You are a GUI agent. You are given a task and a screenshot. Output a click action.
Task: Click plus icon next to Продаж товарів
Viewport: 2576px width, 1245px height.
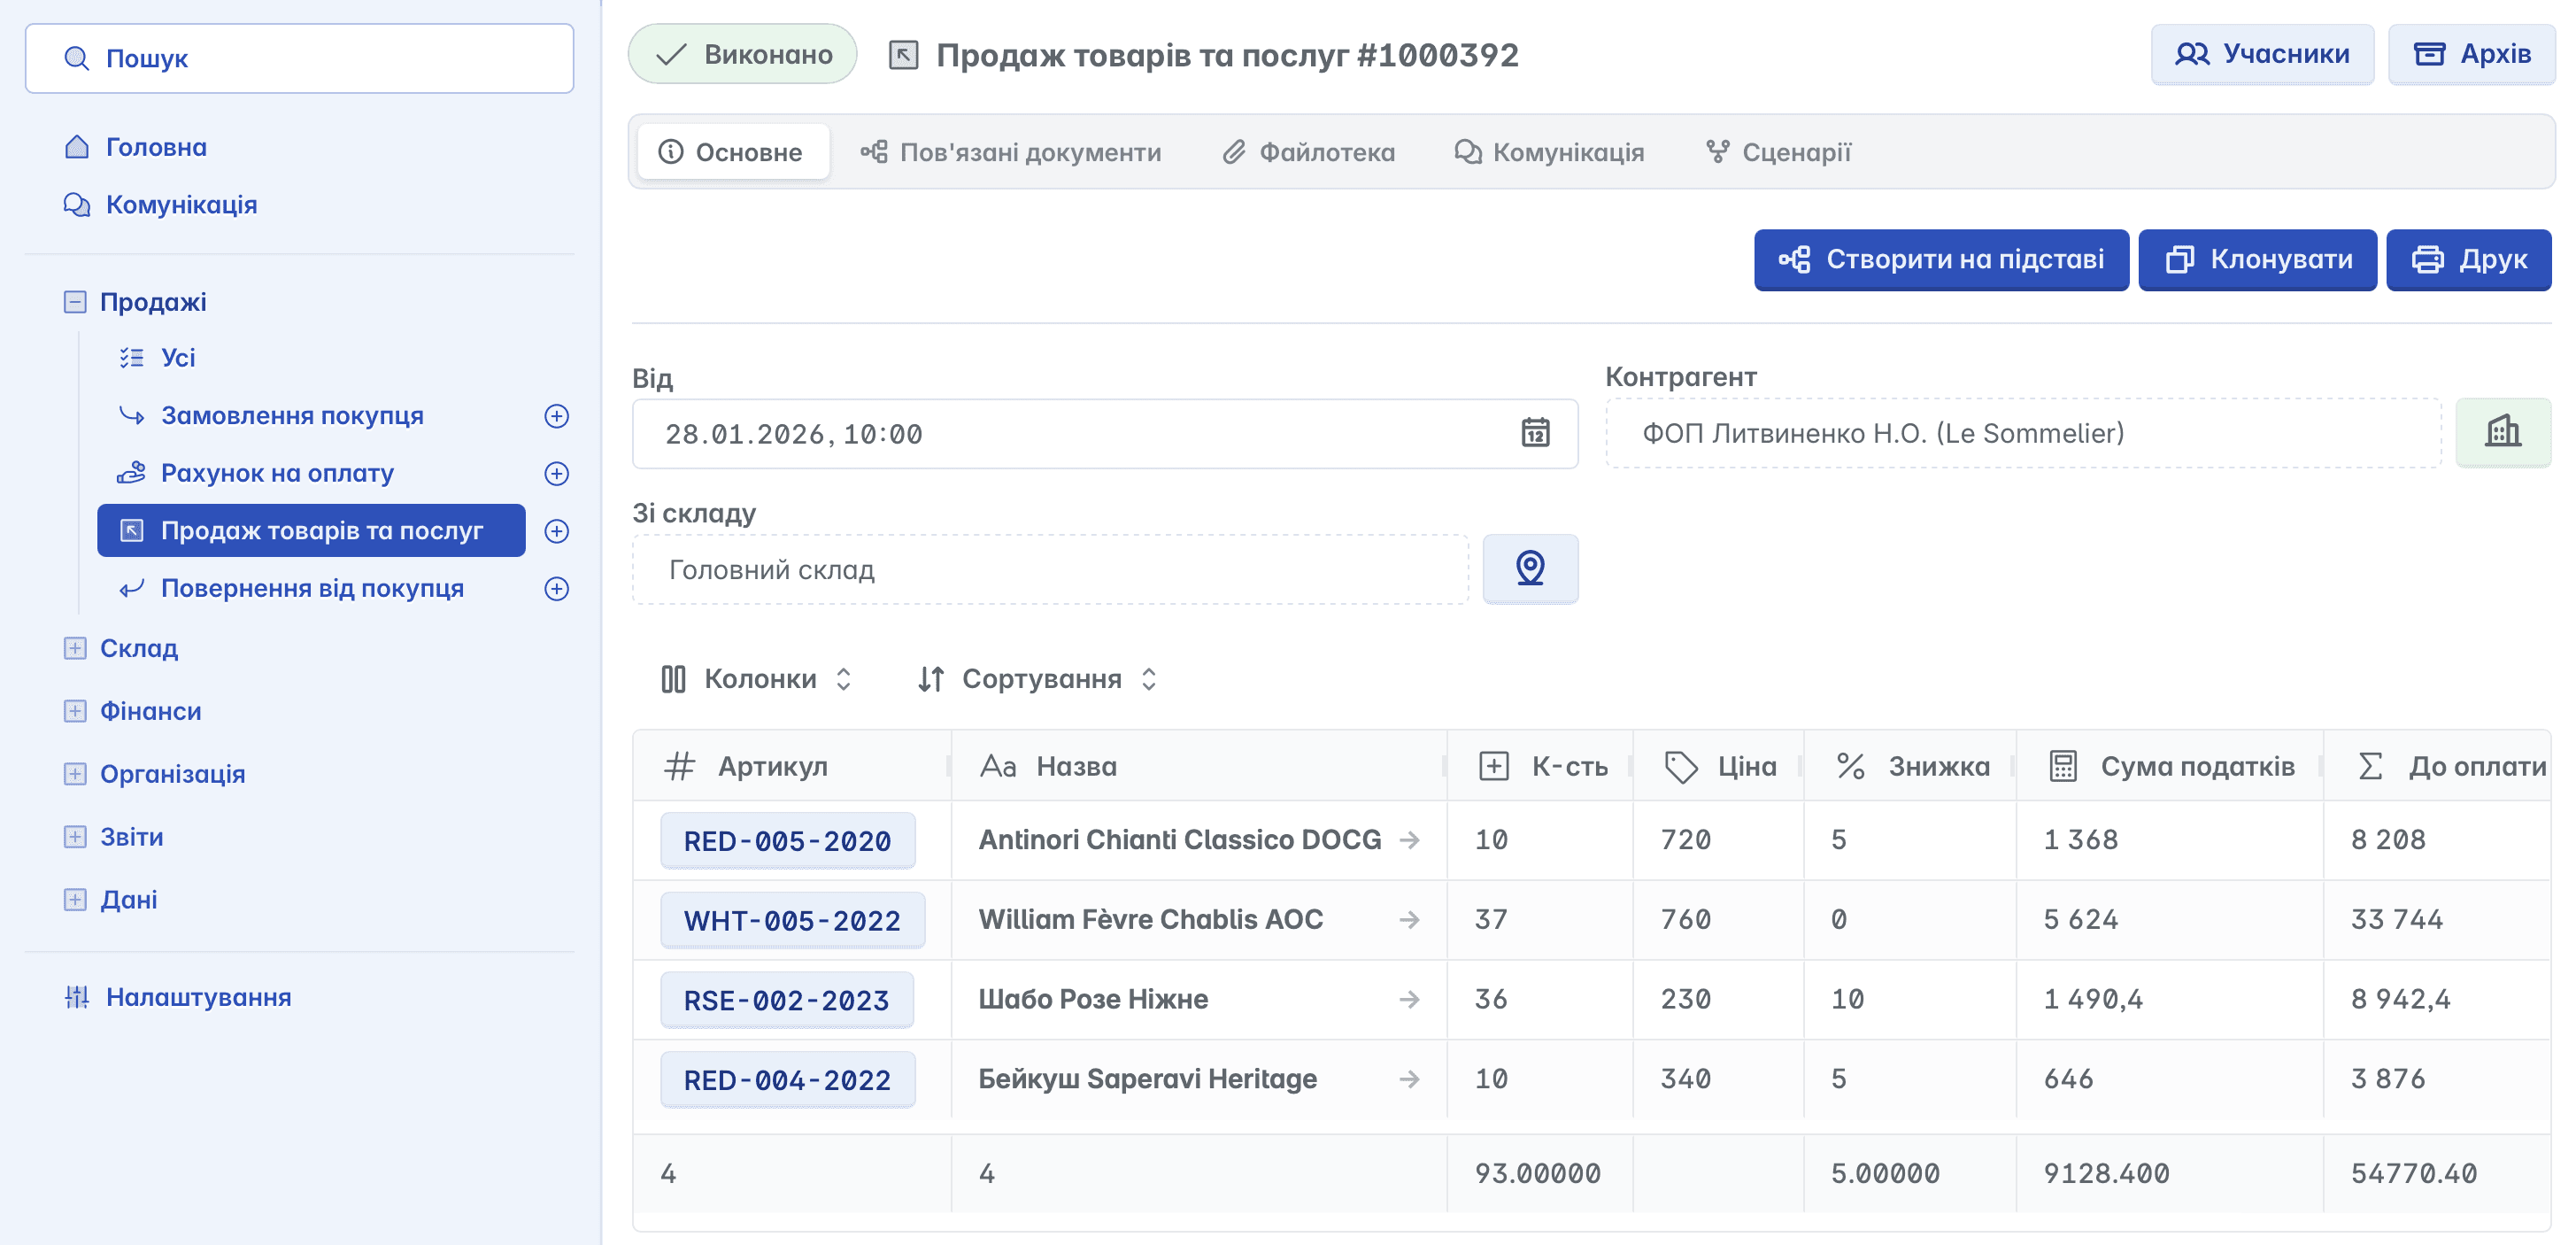tap(557, 531)
